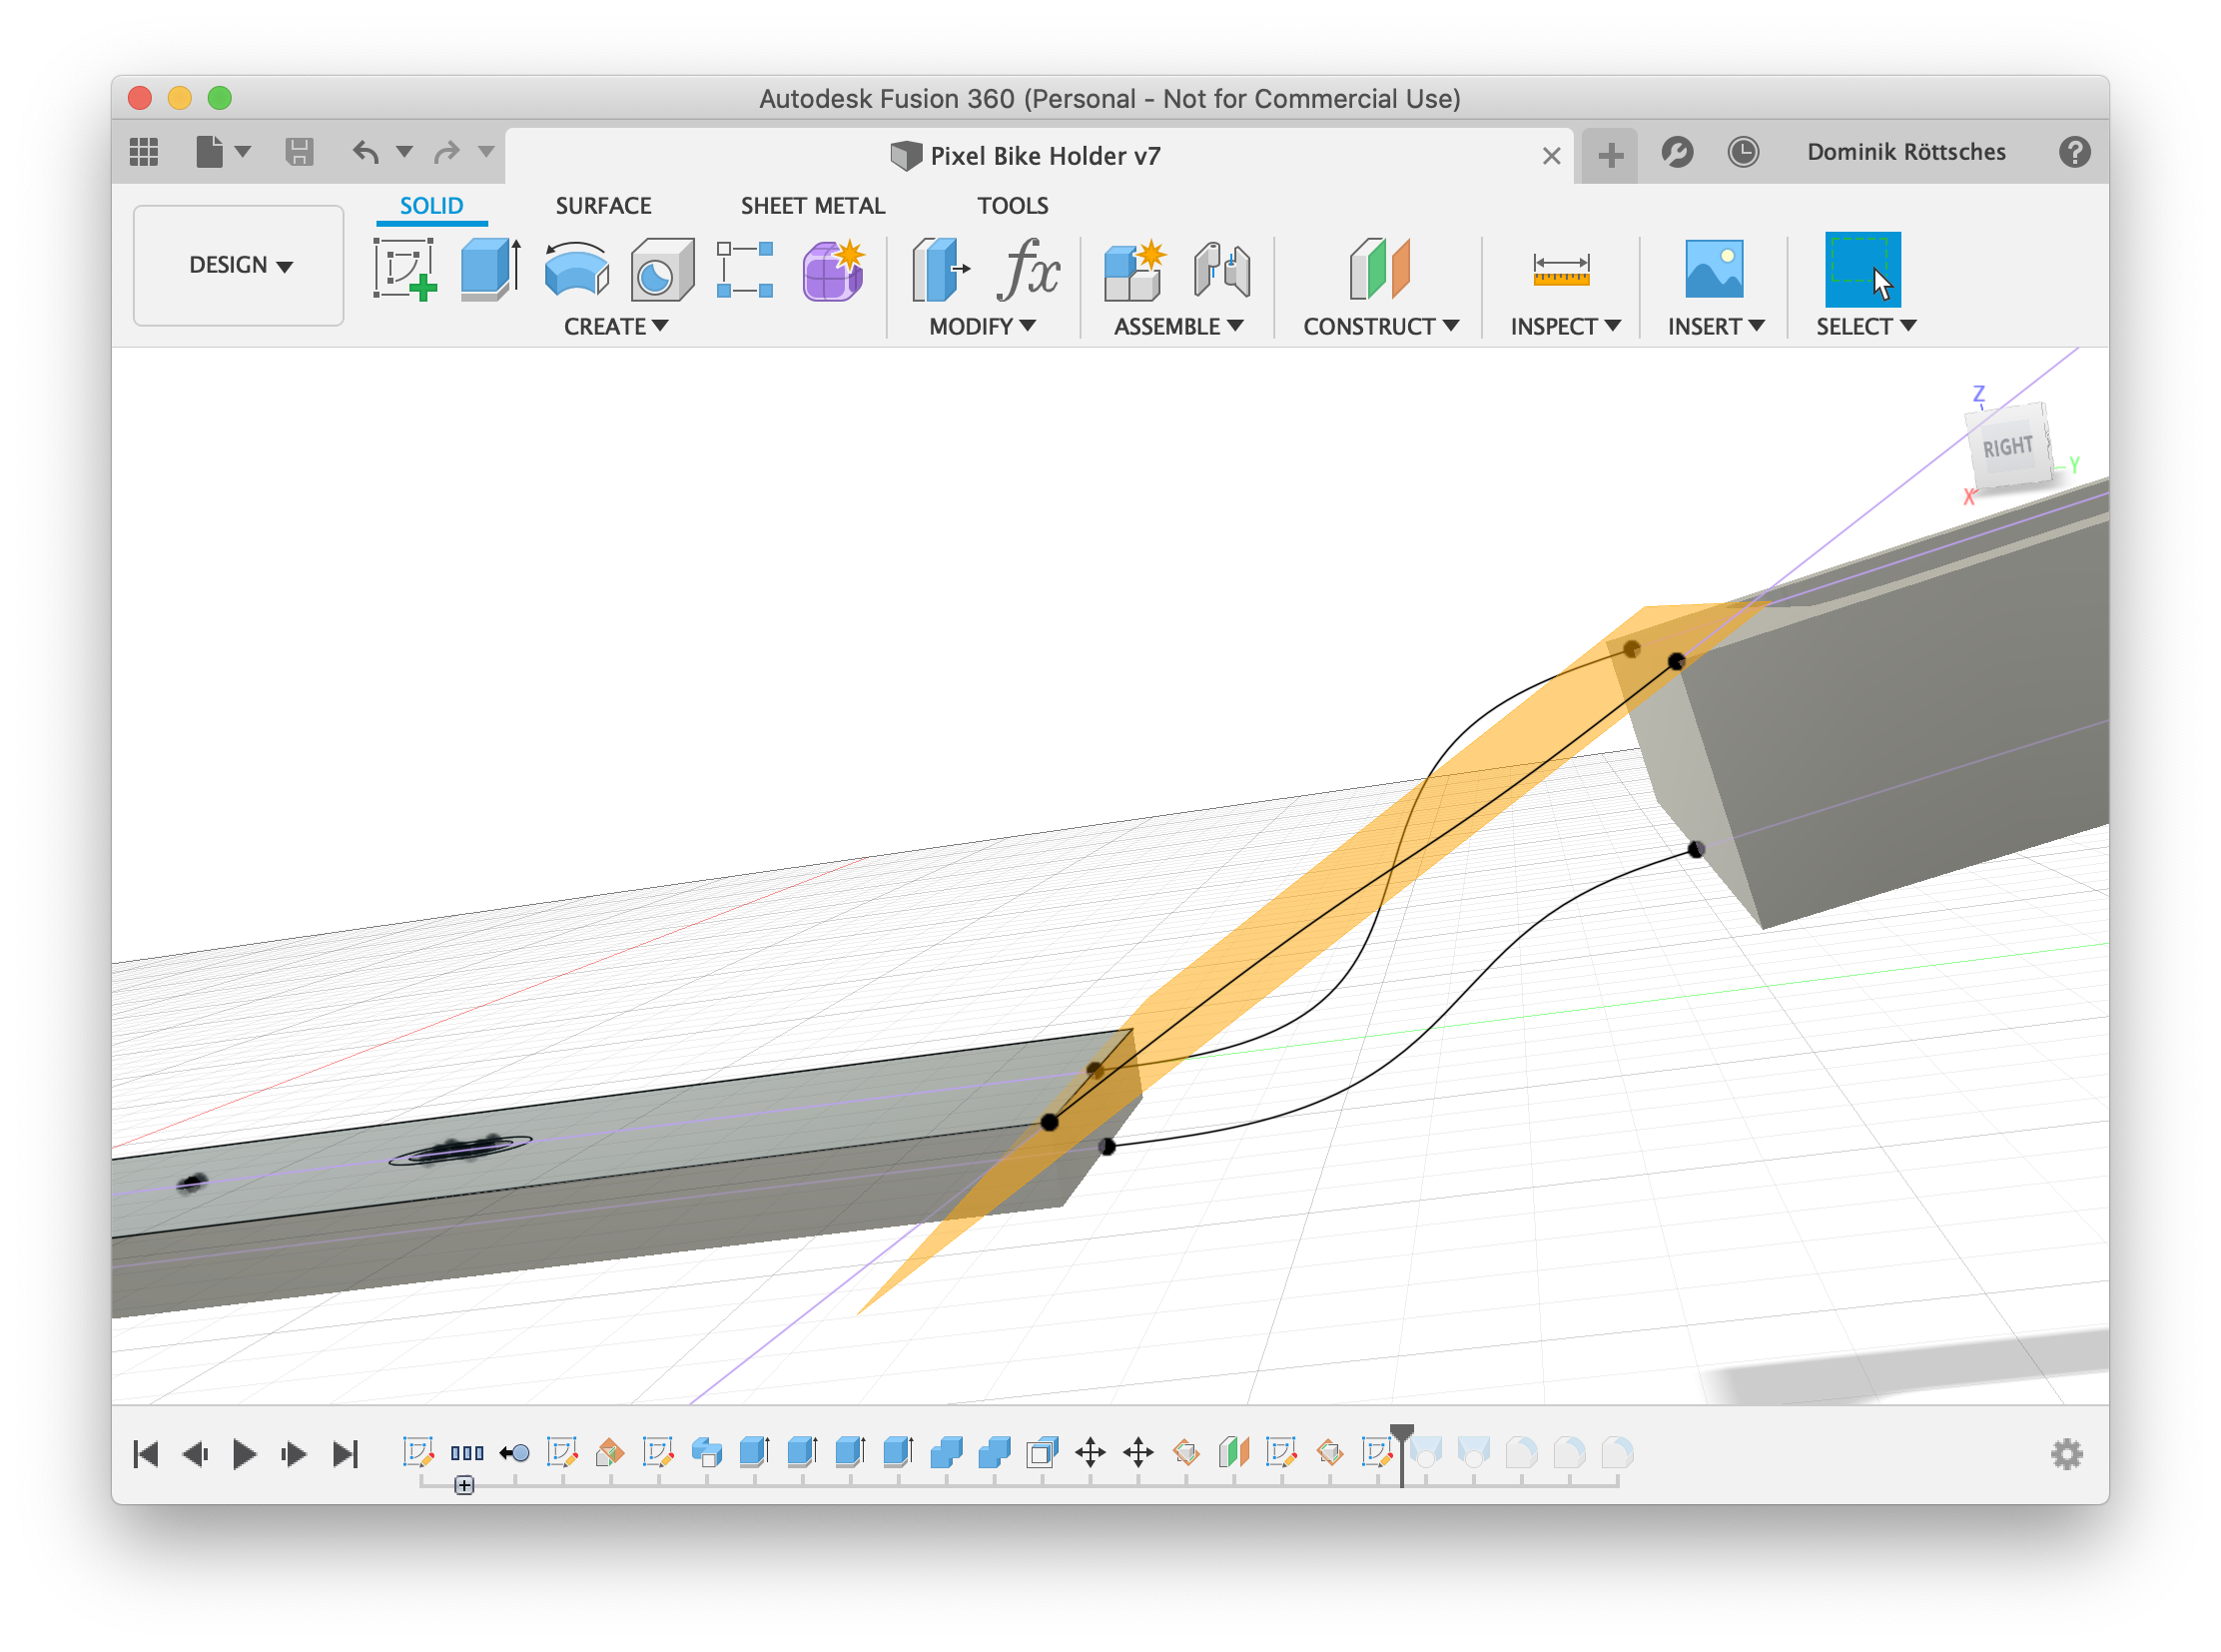
Task: Open the Create Form purple icon
Action: pos(833,269)
